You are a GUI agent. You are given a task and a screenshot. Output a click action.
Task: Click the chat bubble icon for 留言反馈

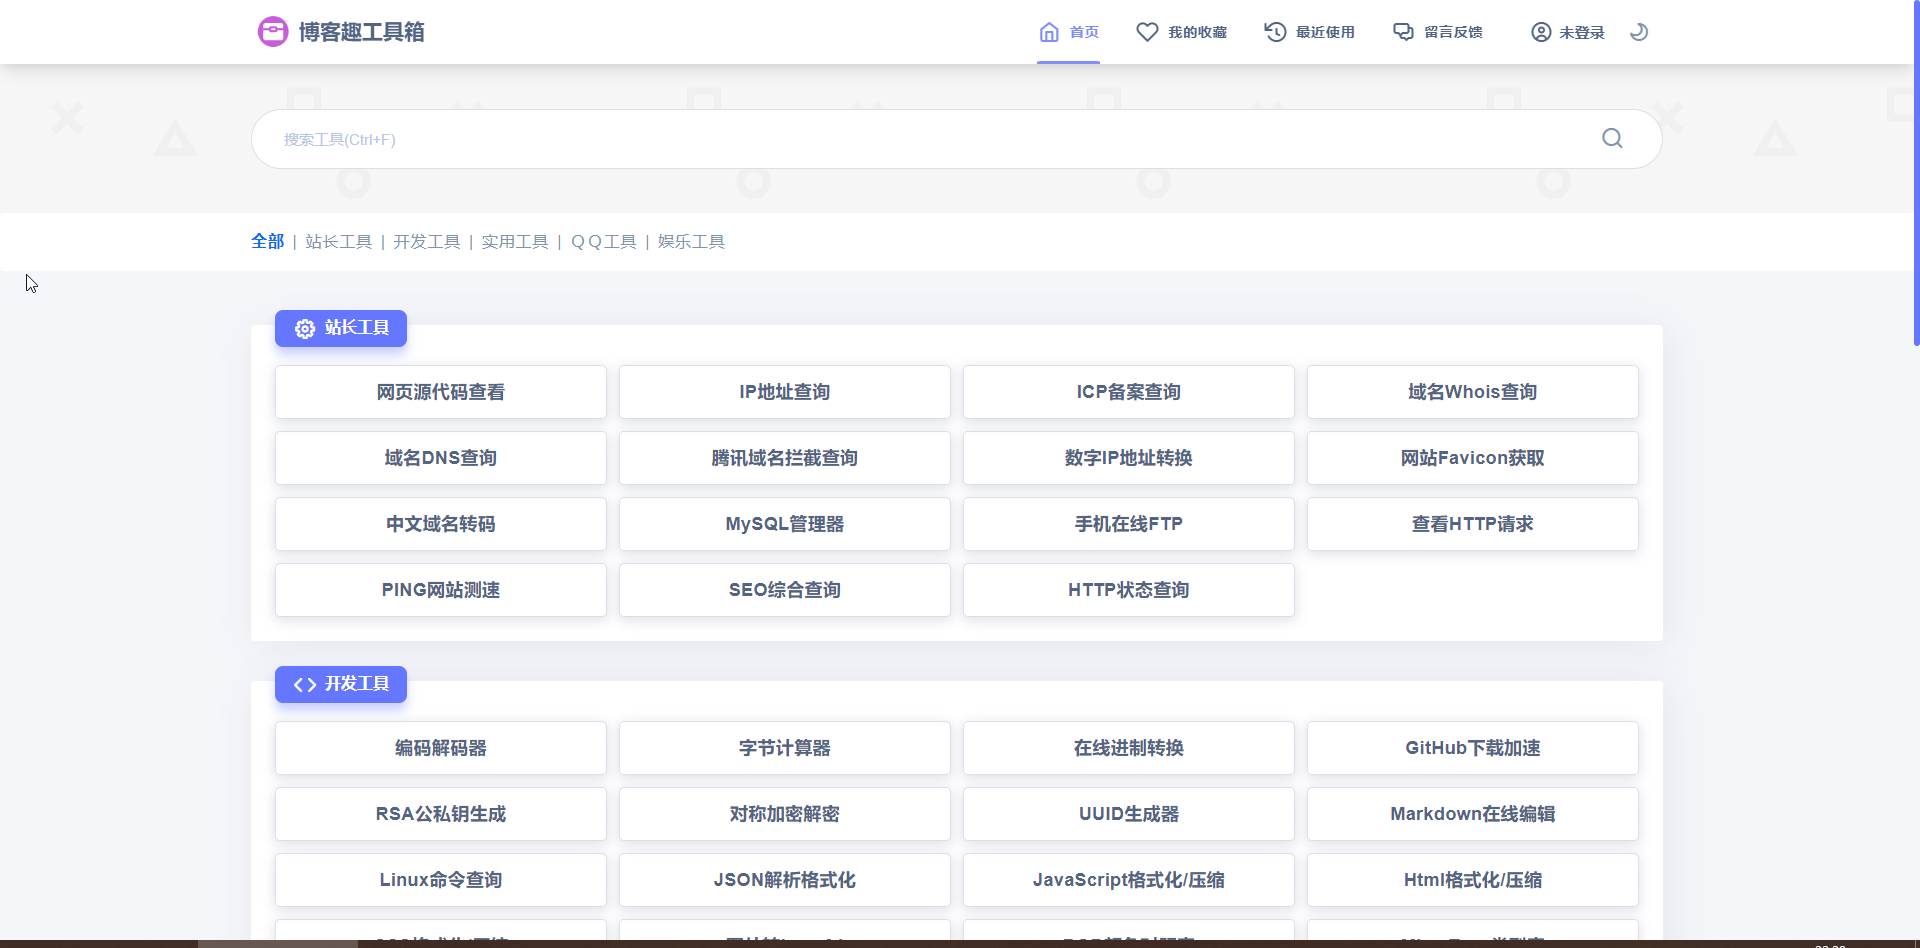[1403, 32]
